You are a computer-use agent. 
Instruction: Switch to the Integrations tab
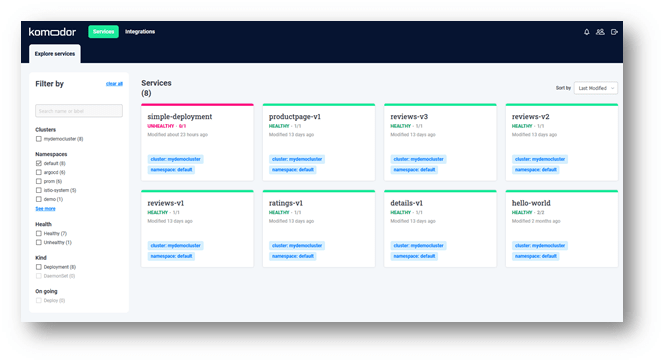[140, 32]
